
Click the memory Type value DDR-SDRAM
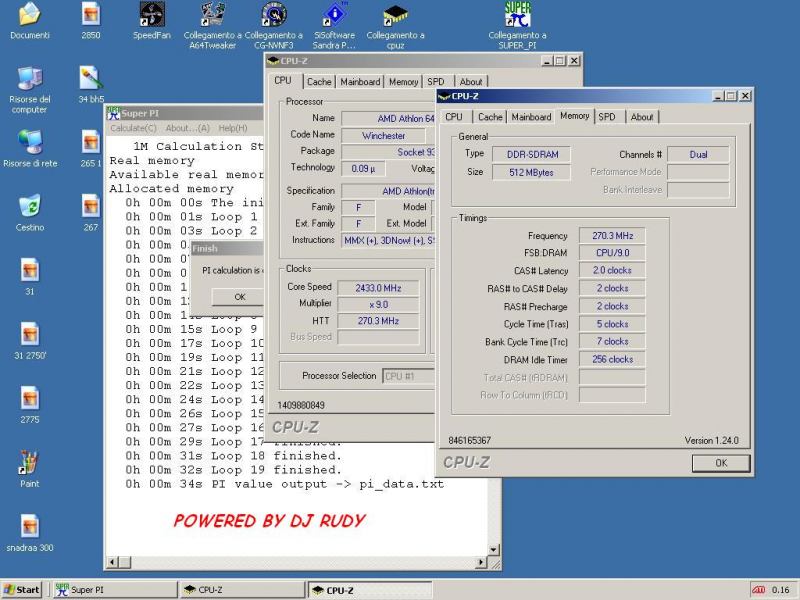(532, 154)
